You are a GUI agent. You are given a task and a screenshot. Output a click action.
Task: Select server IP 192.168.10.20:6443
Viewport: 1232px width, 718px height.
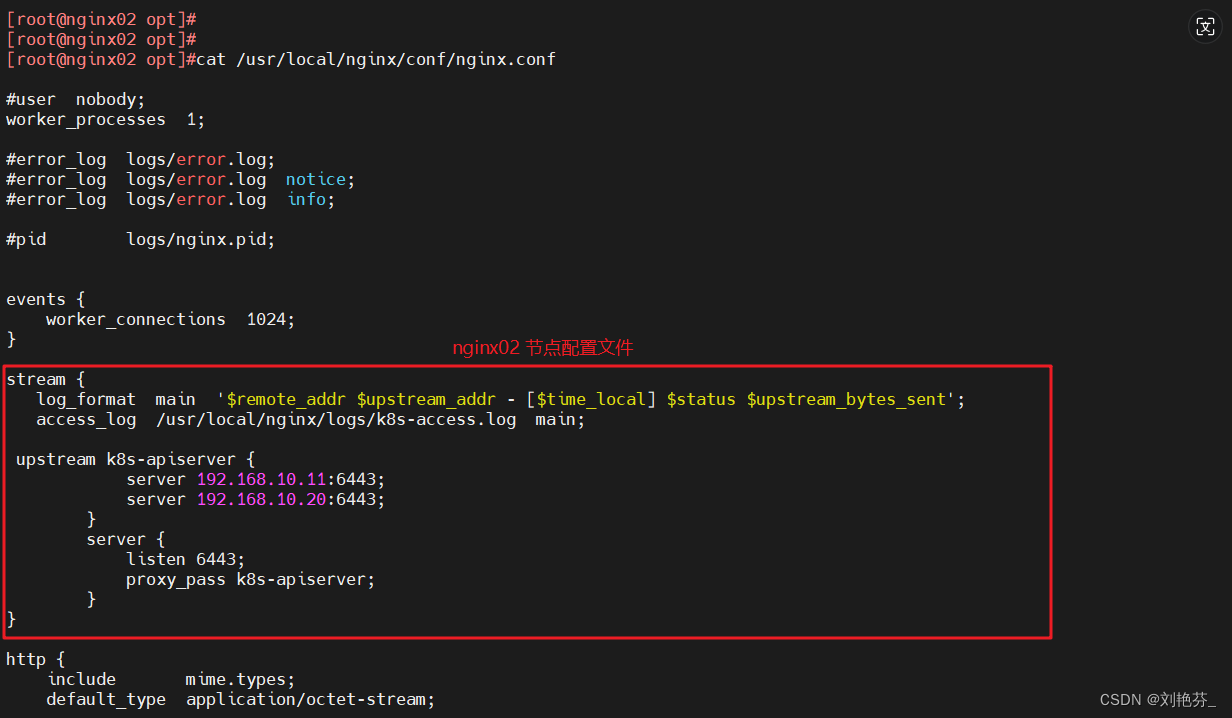(291, 500)
